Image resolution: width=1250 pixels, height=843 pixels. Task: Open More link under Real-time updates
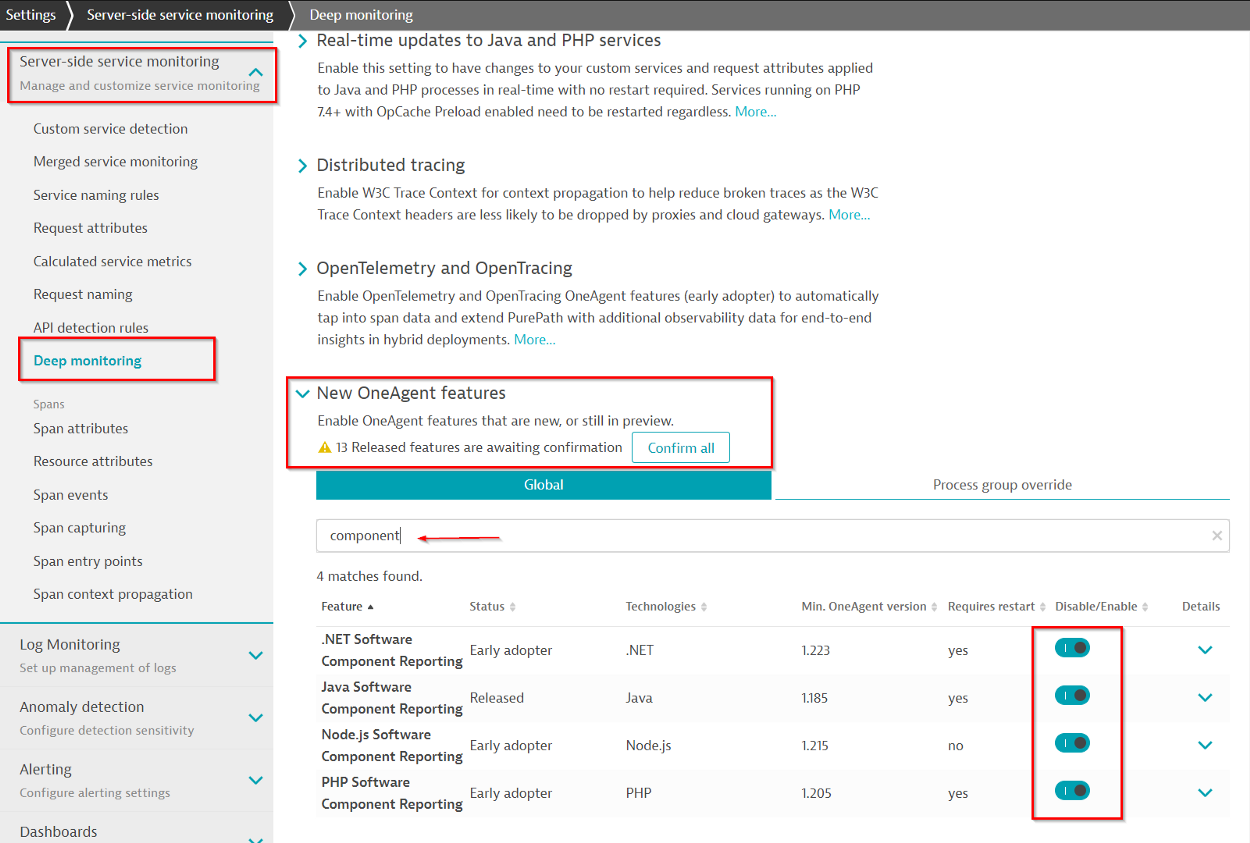pyautogui.click(x=755, y=112)
